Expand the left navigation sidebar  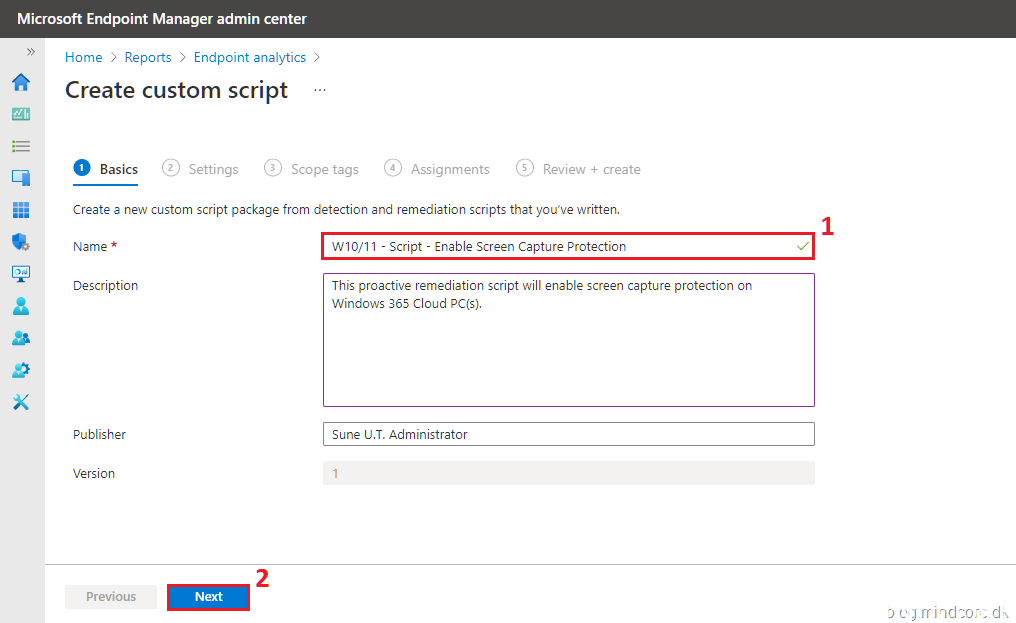(x=30, y=51)
